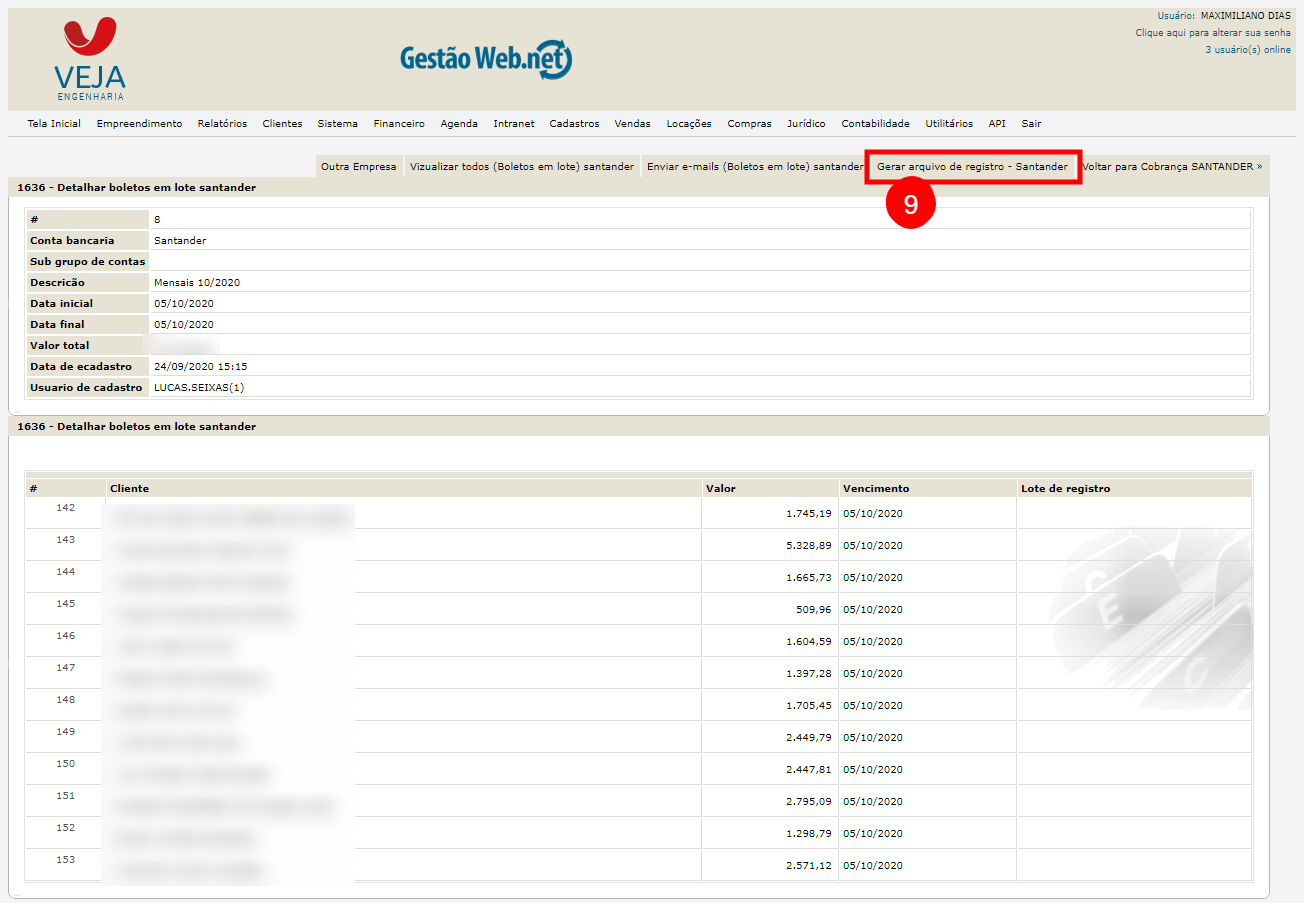Open the Empreendimento menu
Image resolution: width=1304 pixels, height=903 pixels.
tap(139, 124)
